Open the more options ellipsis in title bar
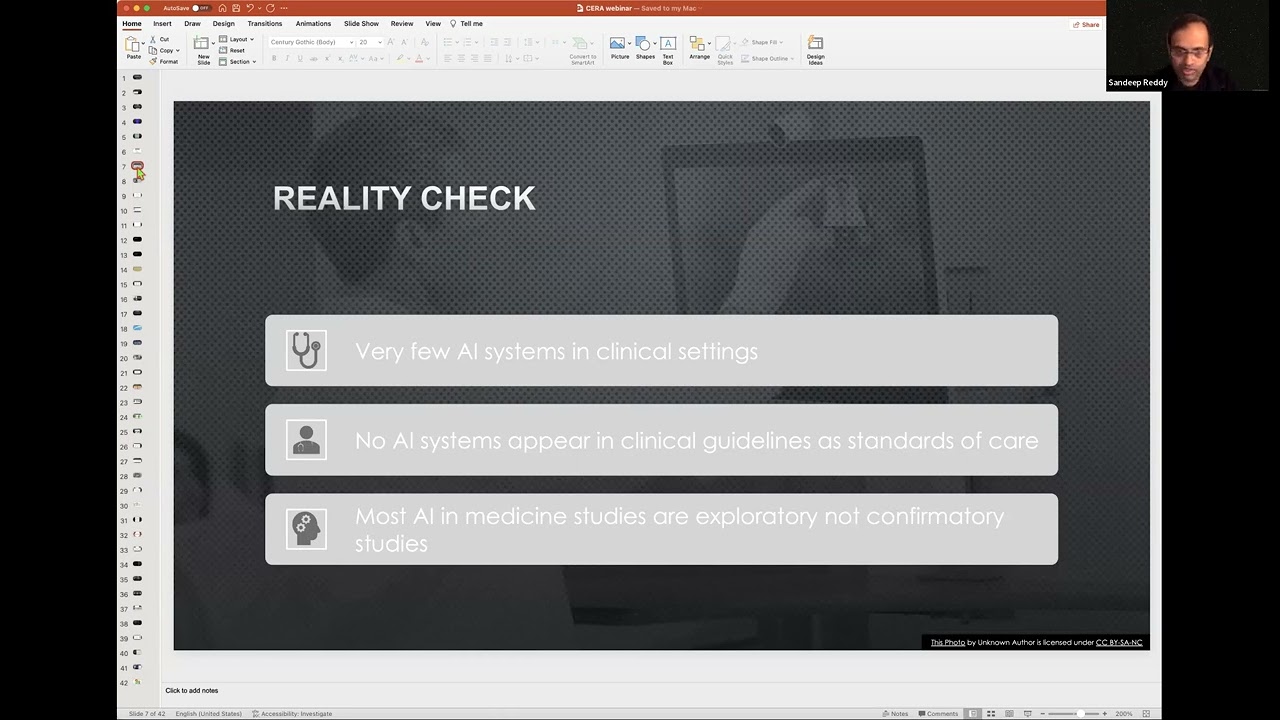Viewport: 1280px width, 720px height. 284,8
